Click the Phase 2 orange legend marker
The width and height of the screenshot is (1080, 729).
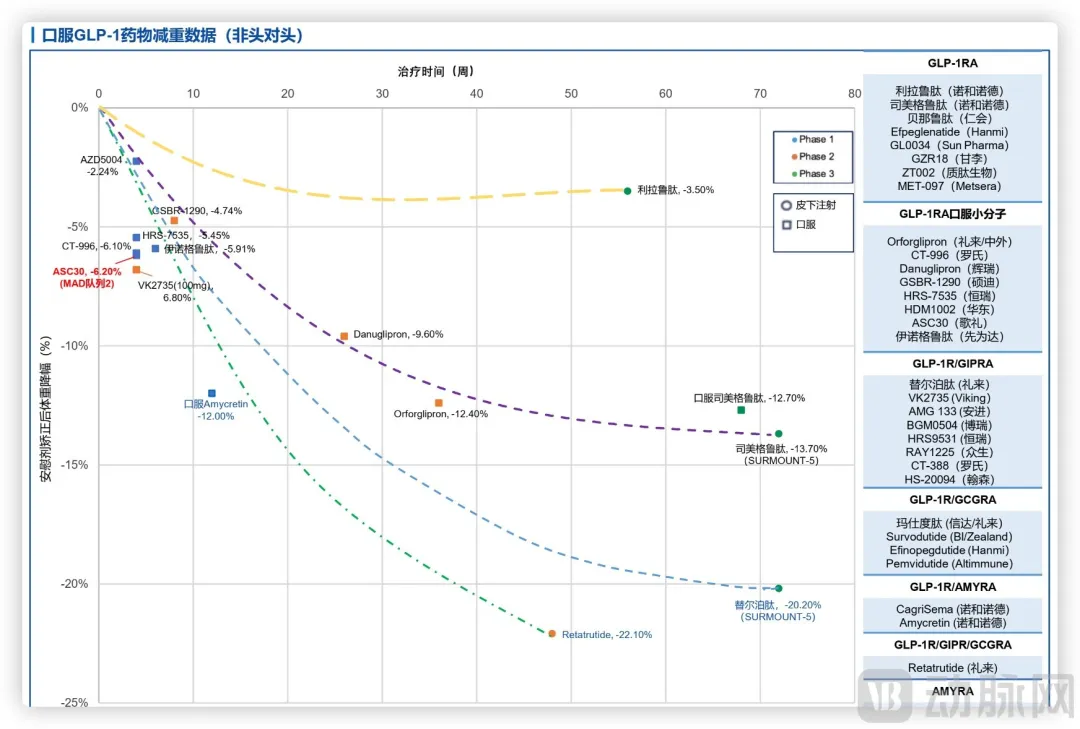(794, 157)
